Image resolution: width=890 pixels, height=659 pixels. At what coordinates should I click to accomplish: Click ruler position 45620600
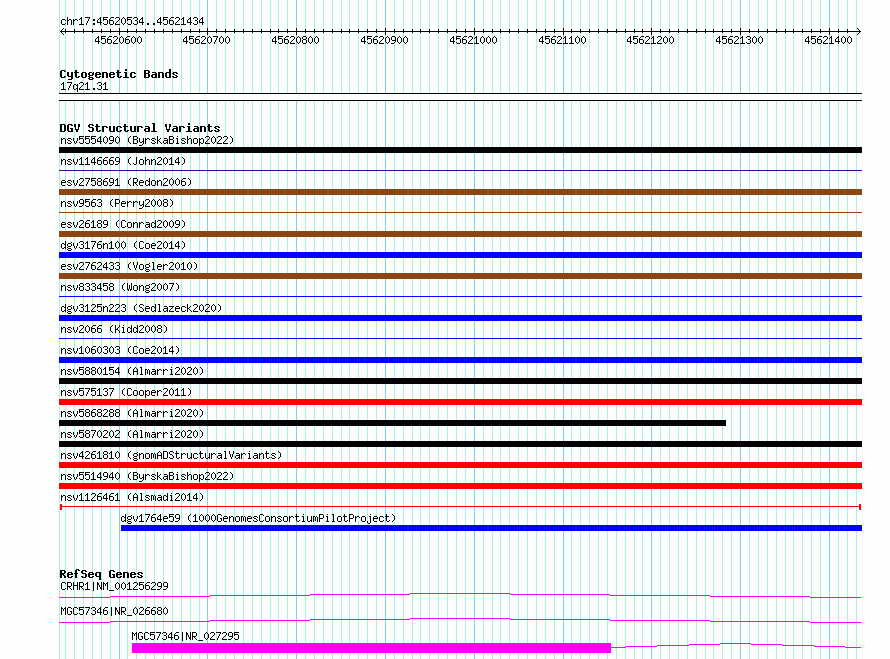tap(118, 40)
